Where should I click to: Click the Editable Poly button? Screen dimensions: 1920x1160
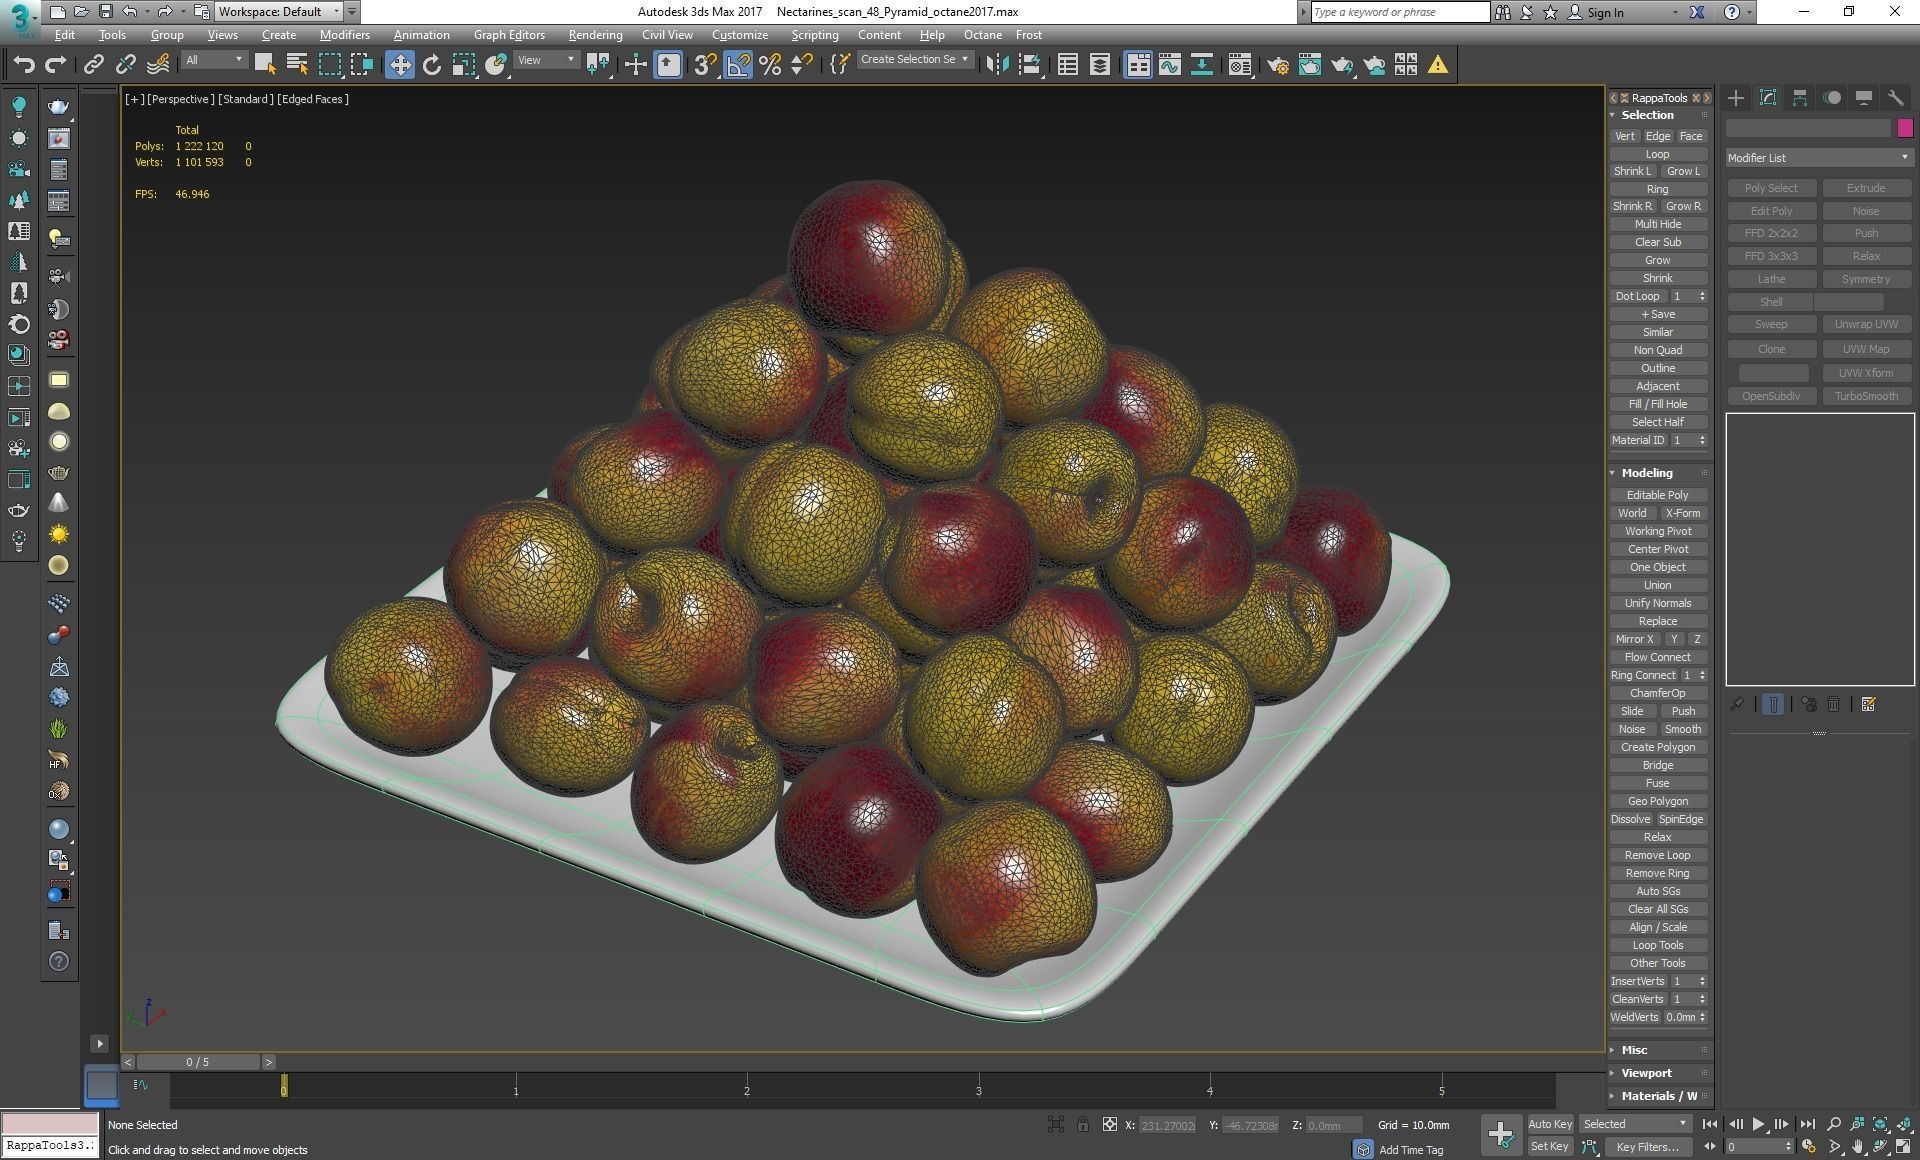tap(1657, 495)
